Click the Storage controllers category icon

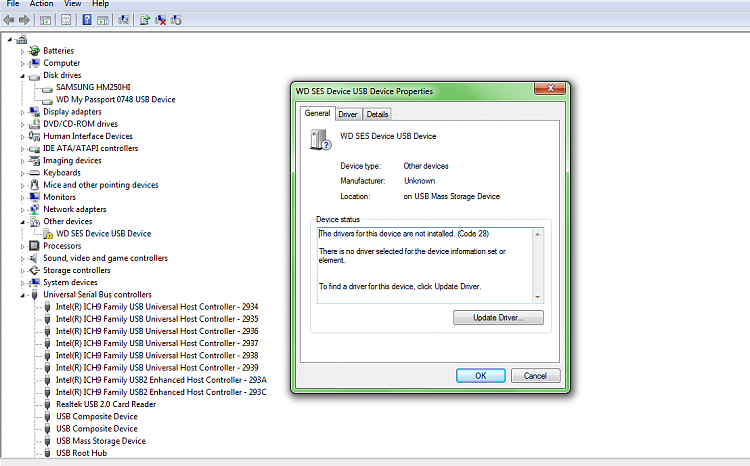(x=34, y=270)
